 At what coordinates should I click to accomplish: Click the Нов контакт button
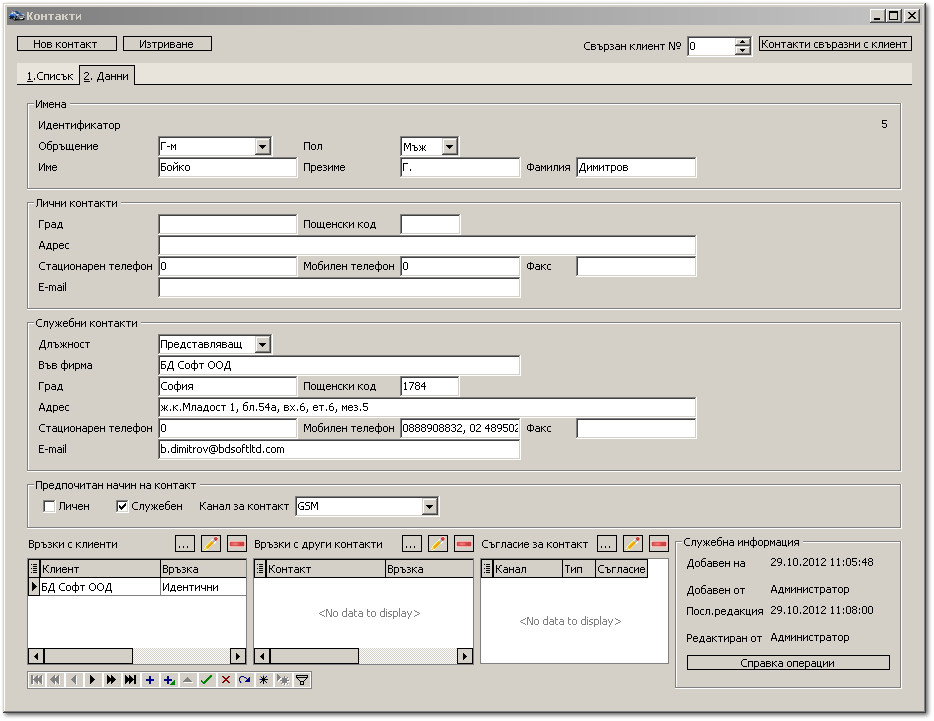pos(67,44)
